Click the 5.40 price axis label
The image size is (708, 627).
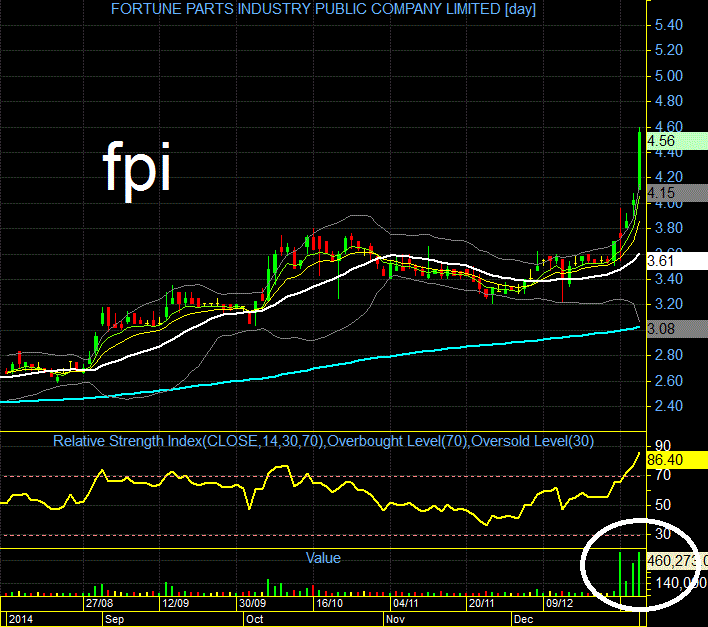(x=669, y=25)
